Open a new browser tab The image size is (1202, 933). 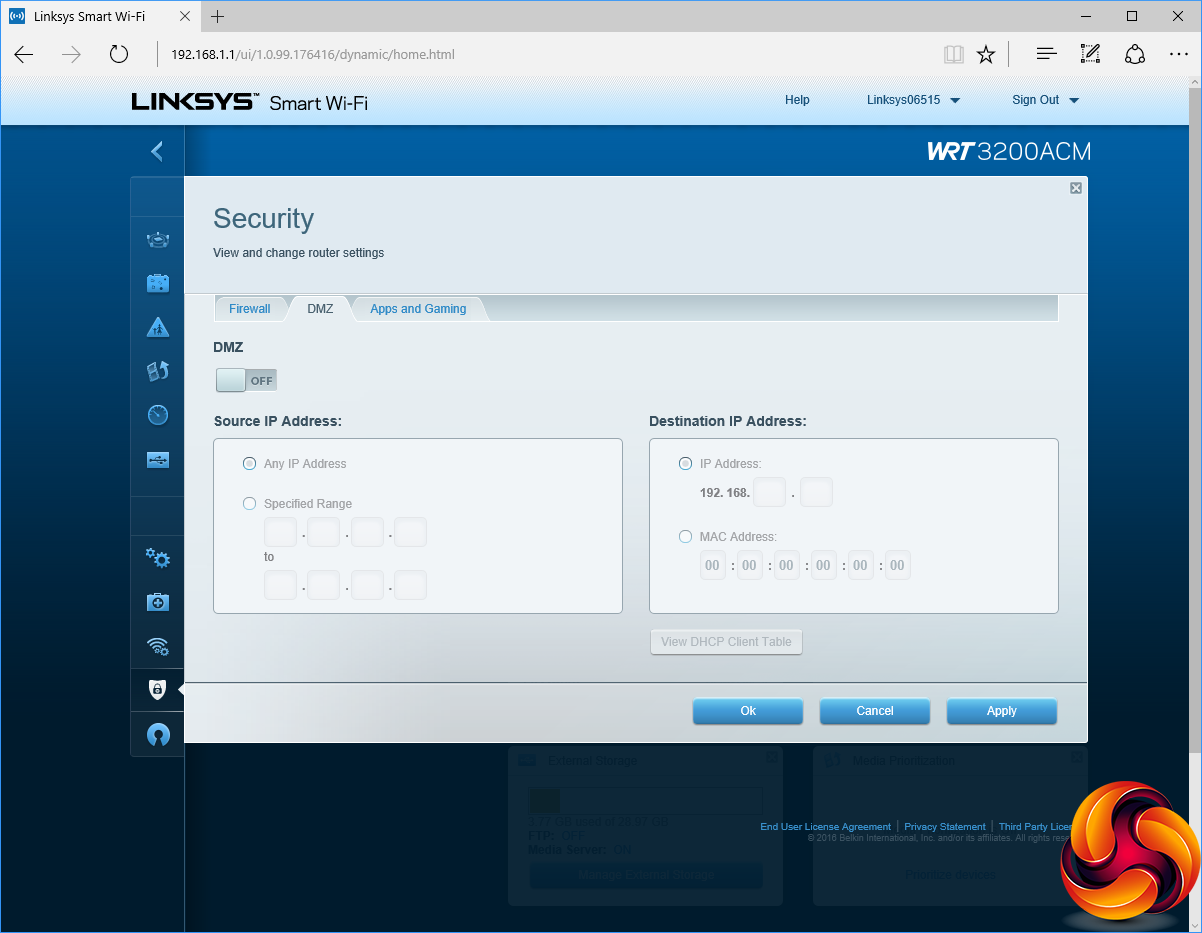[x=218, y=16]
